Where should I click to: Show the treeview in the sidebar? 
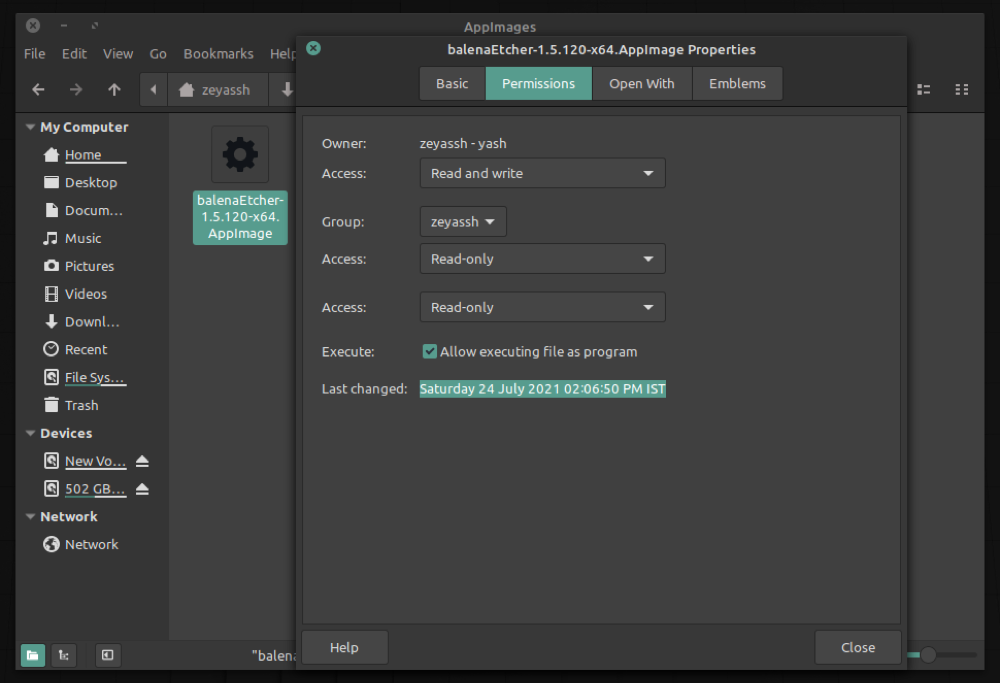[62, 655]
